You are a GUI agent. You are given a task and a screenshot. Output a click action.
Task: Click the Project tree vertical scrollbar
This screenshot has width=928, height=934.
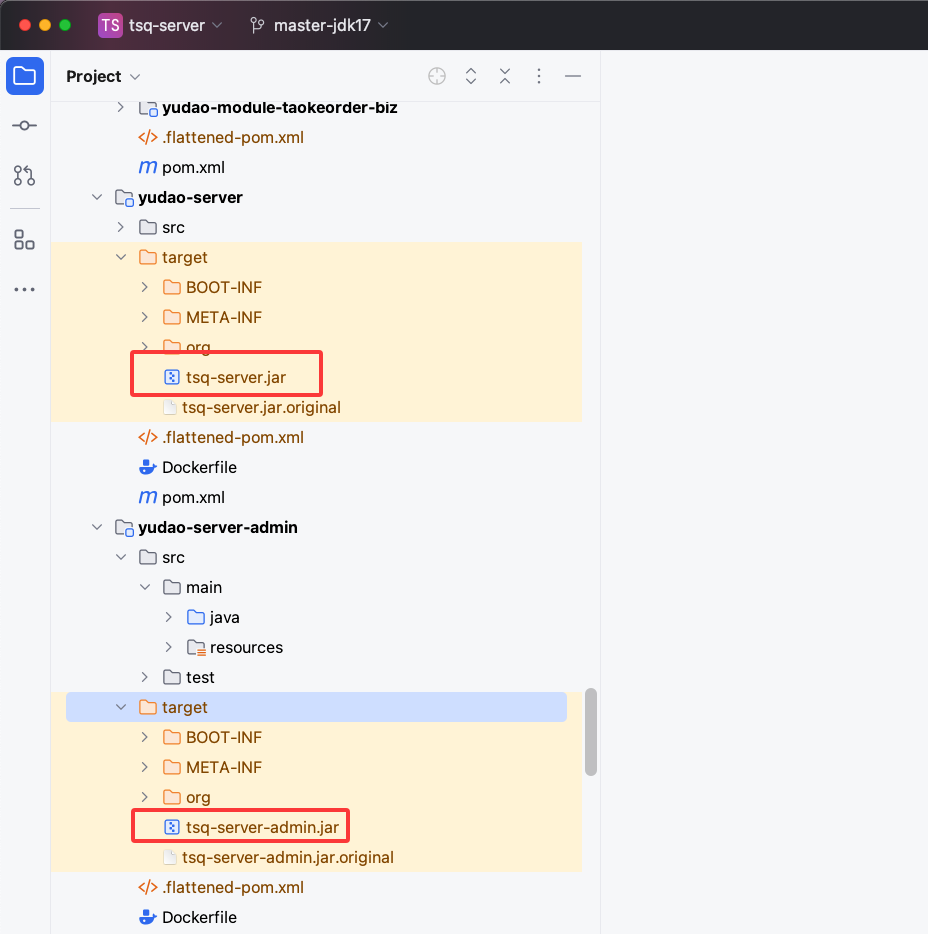(591, 730)
